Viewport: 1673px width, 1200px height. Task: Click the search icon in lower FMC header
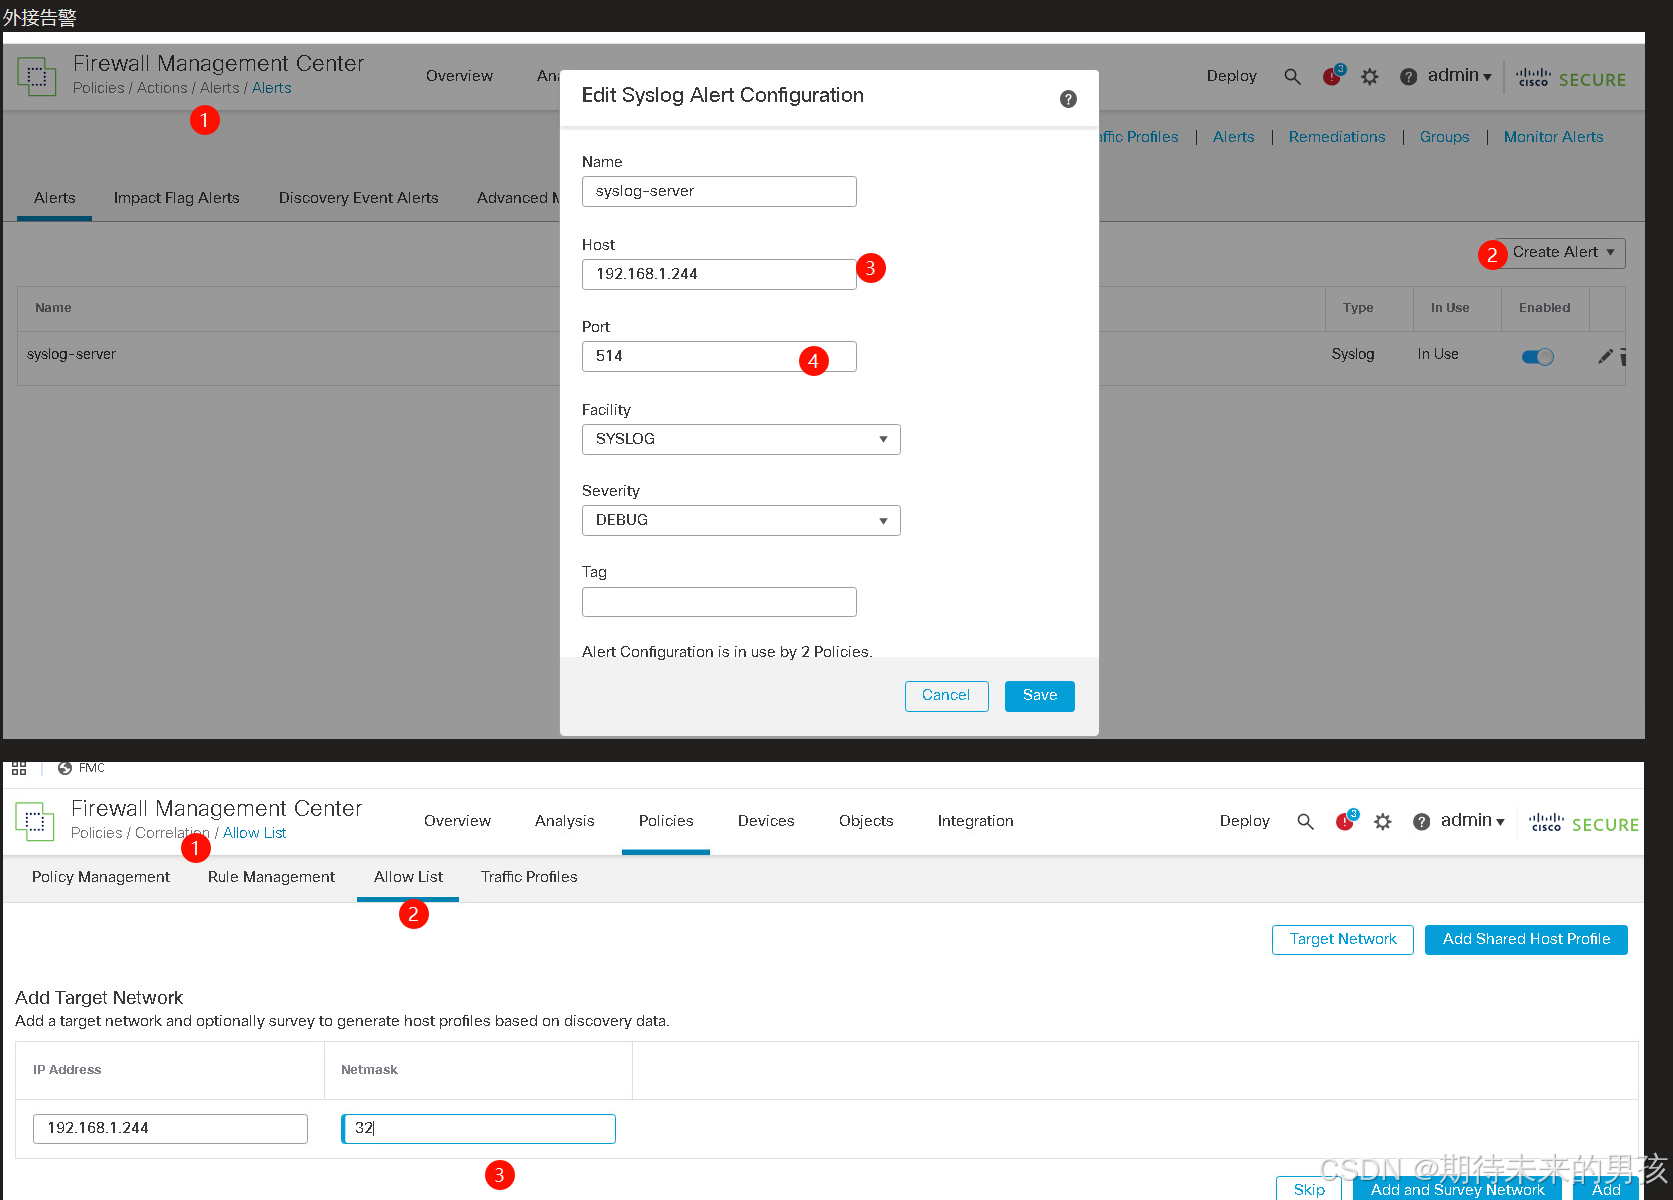point(1305,822)
